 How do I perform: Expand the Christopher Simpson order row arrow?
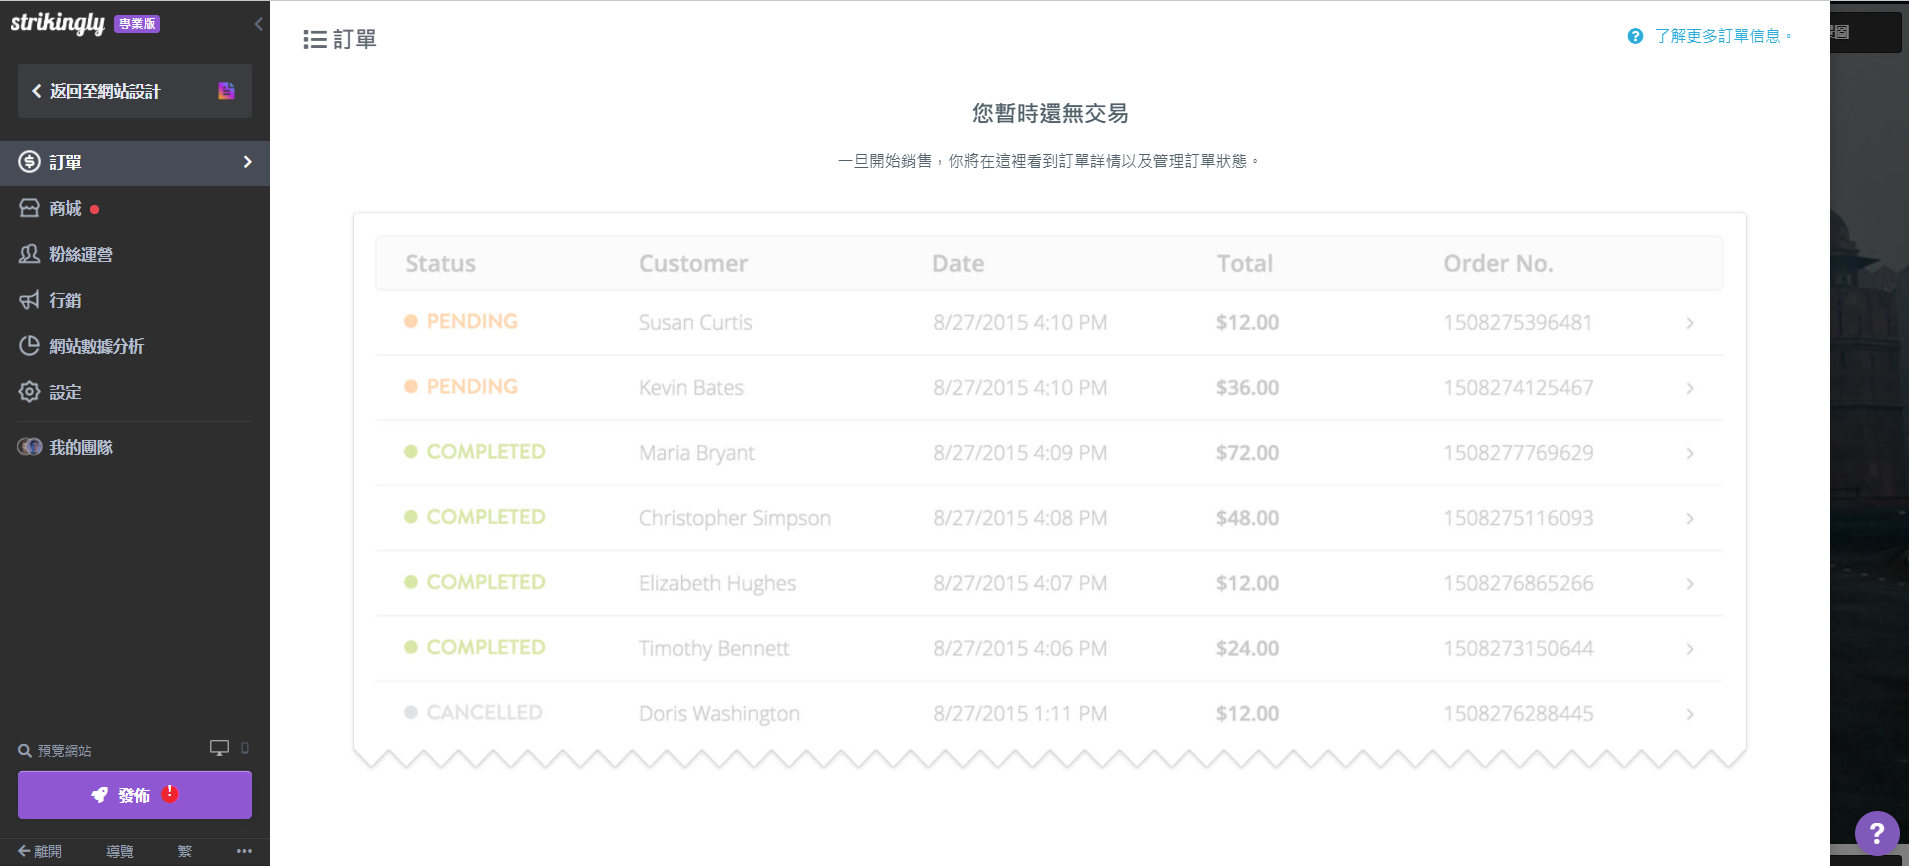1690,518
